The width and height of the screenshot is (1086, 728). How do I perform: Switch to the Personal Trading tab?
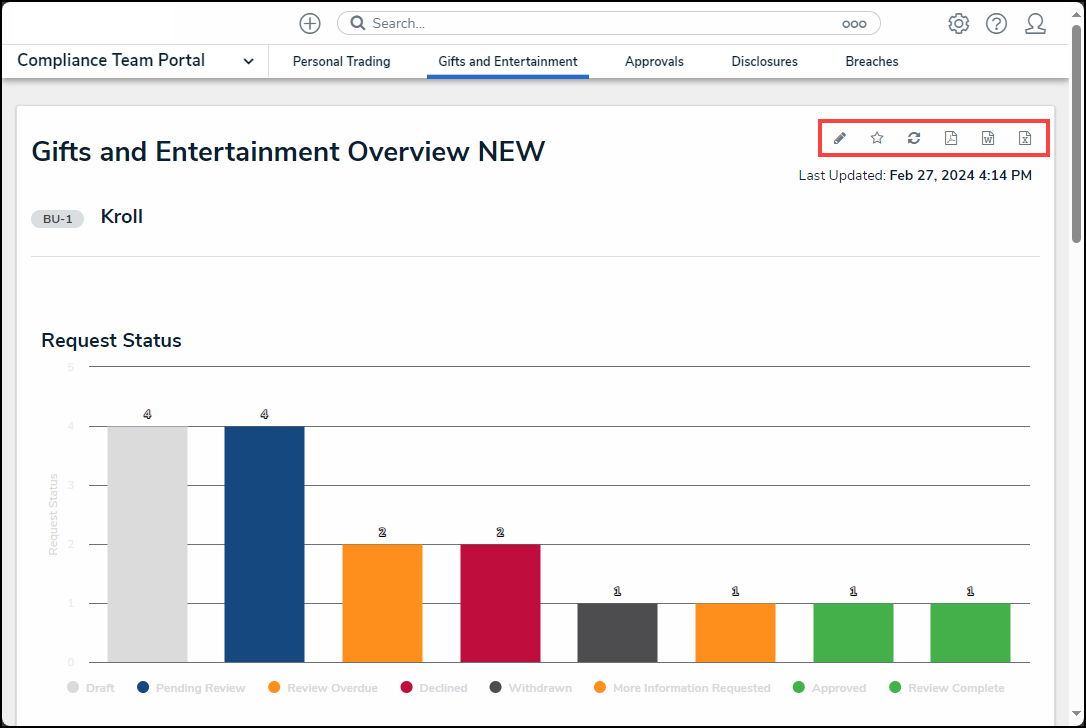point(341,61)
